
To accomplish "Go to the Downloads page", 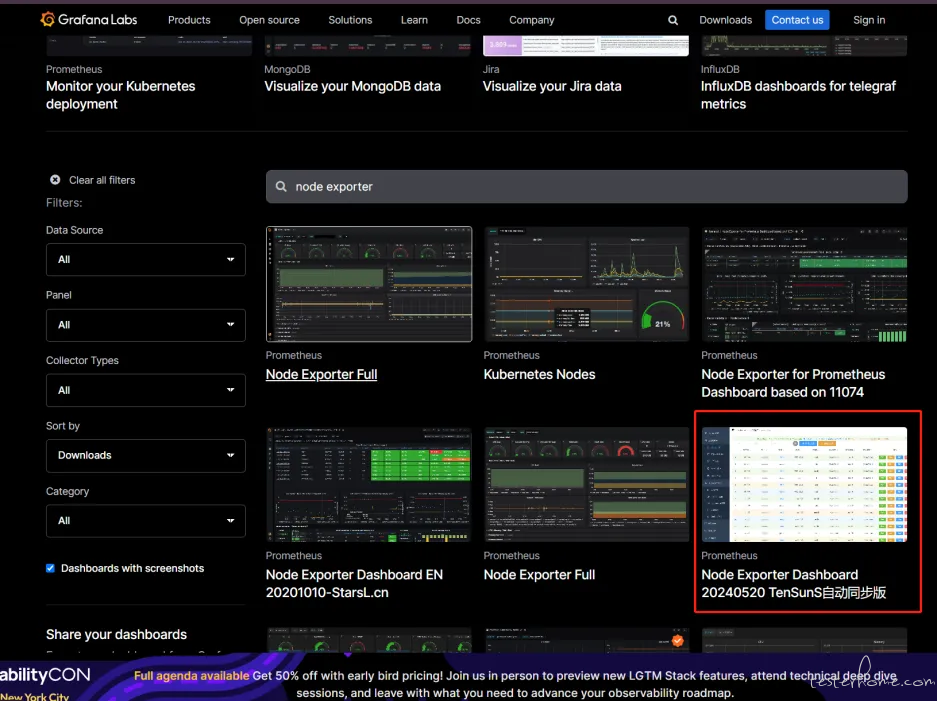I will (x=725, y=20).
